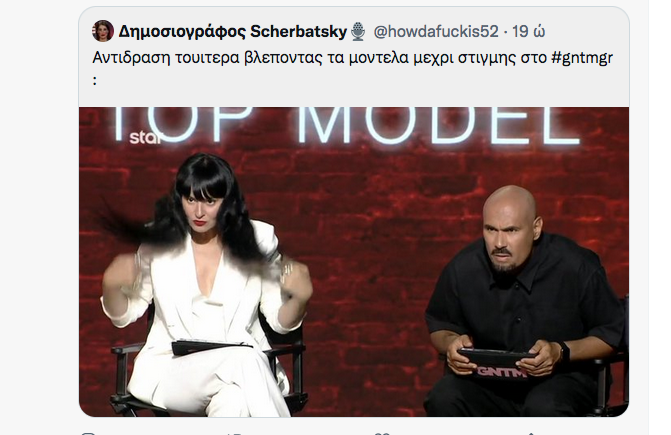The image size is (671, 435).
Task: Open the @howdafuckis52 handle
Action: tap(436, 31)
